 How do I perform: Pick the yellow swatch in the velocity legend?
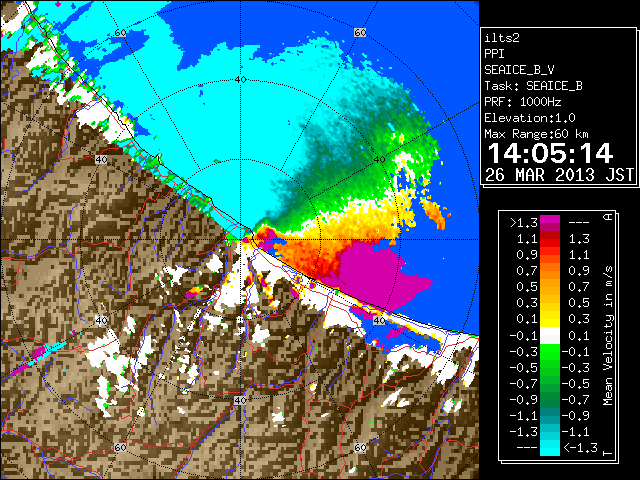click(x=550, y=319)
